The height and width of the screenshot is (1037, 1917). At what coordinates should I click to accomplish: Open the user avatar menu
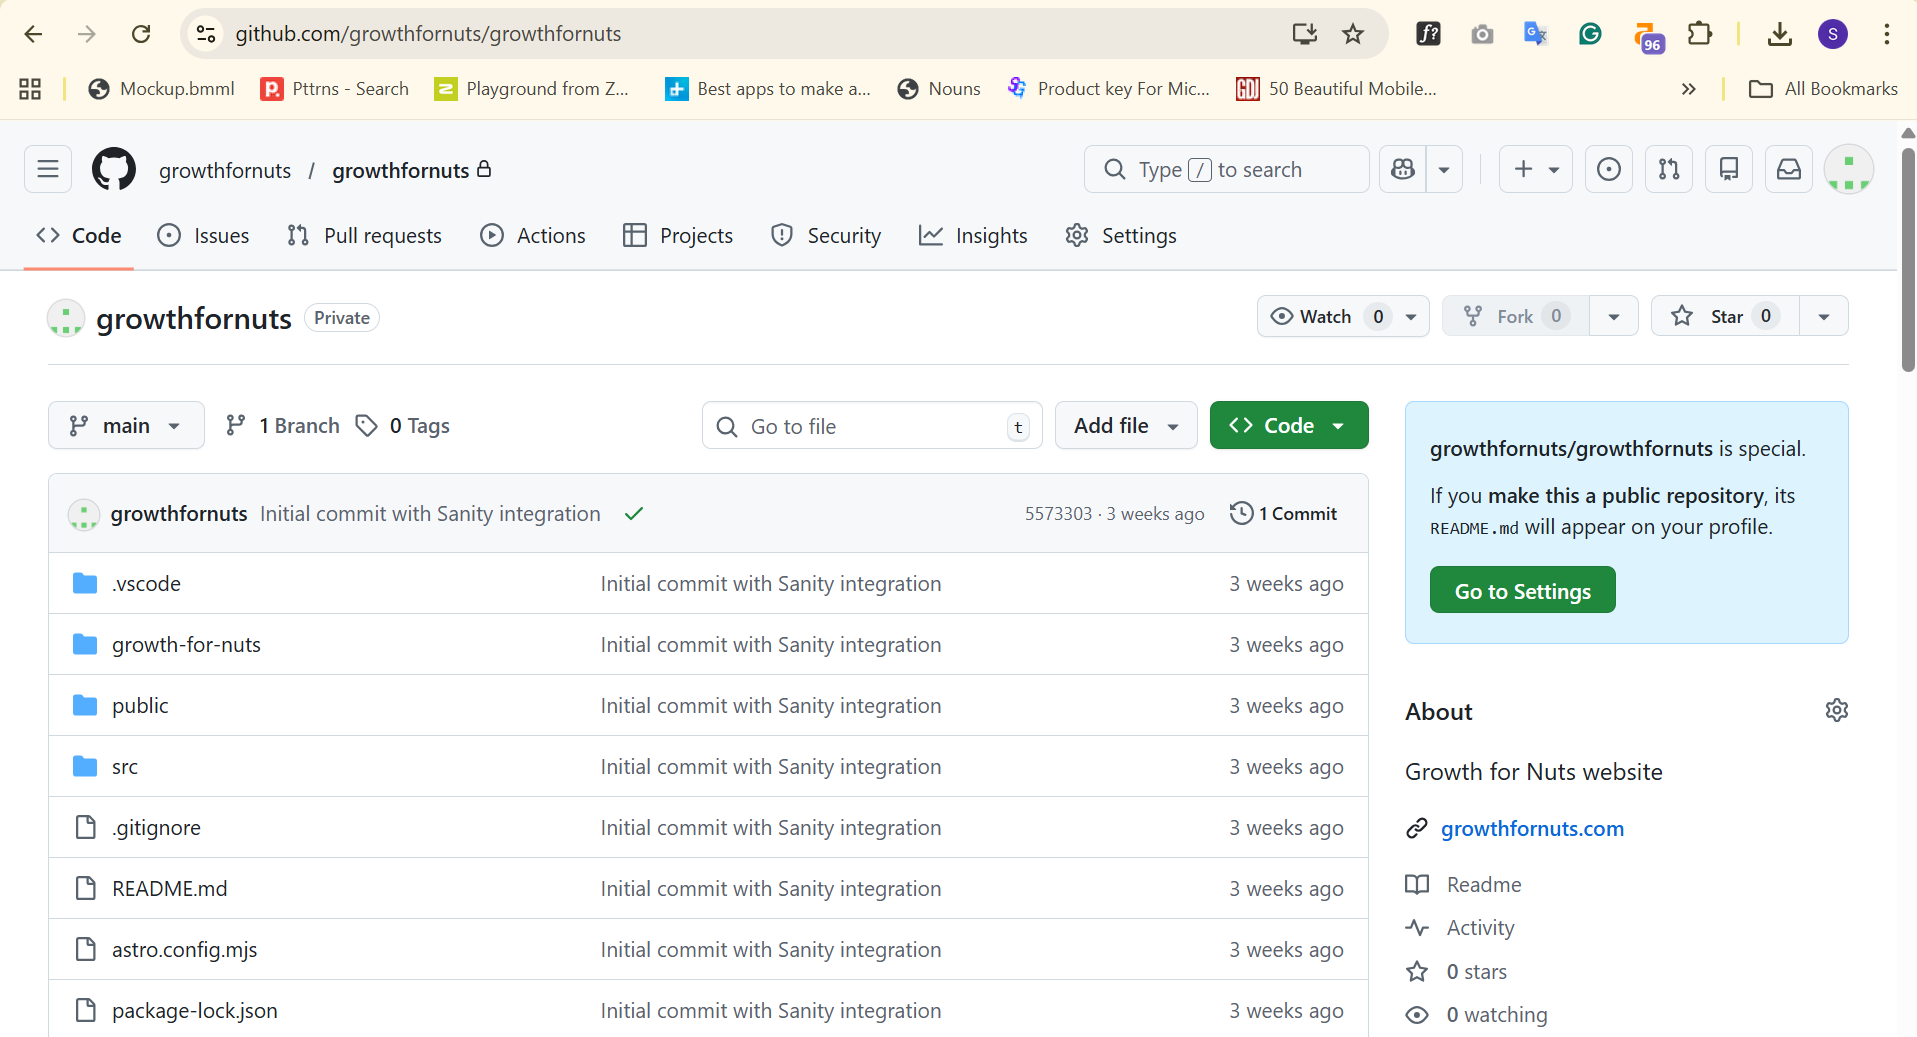[x=1849, y=169]
